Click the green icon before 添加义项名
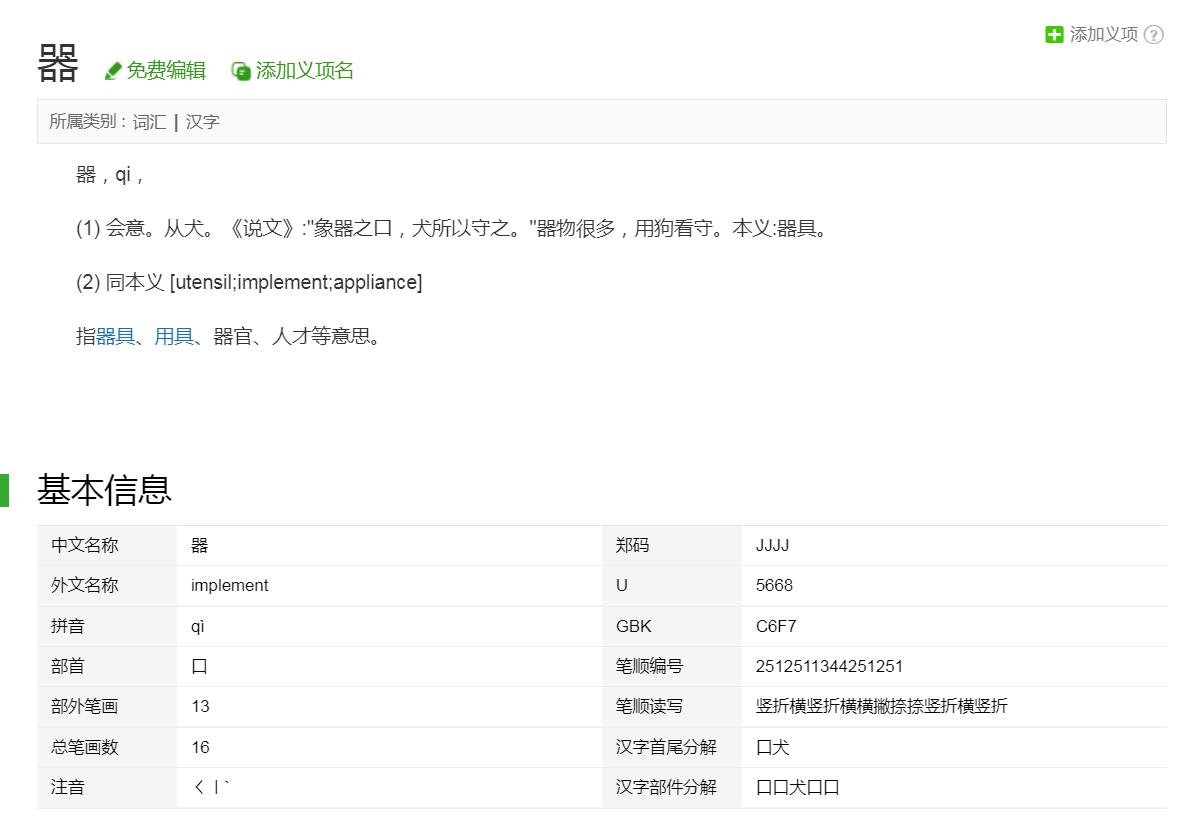This screenshot has width=1180, height=825. (240, 71)
